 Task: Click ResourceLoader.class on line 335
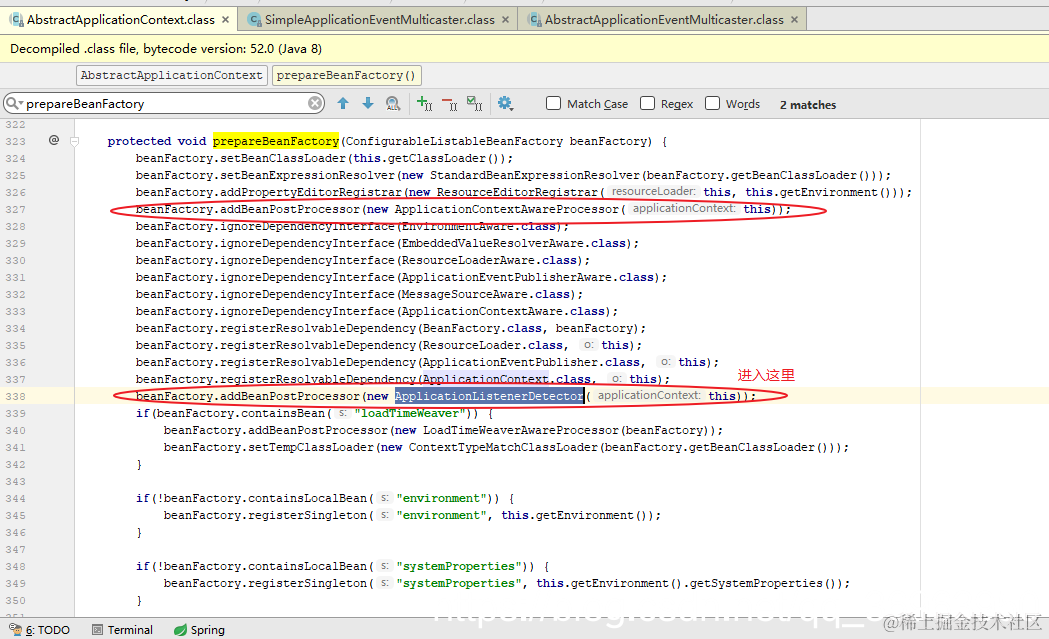[492, 345]
